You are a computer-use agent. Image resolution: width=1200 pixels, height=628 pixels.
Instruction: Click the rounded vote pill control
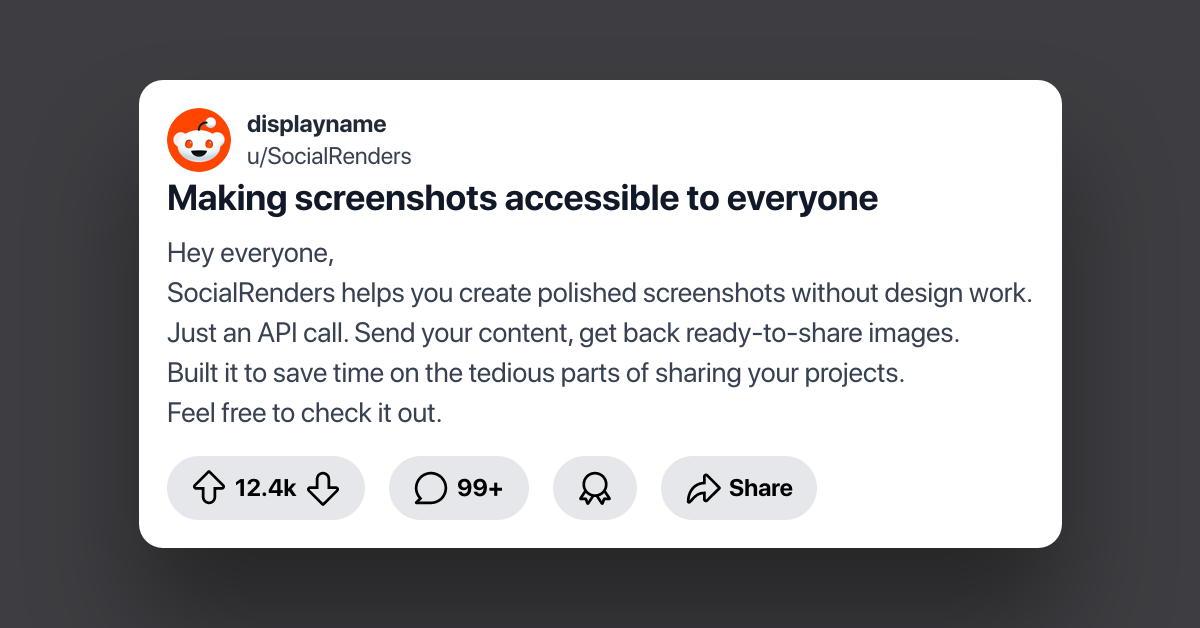[x=266, y=488]
